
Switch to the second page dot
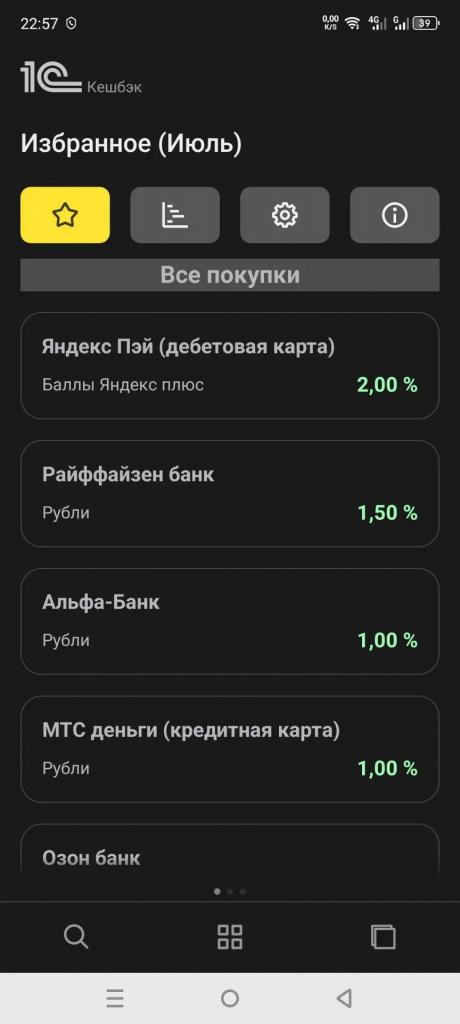coord(230,891)
